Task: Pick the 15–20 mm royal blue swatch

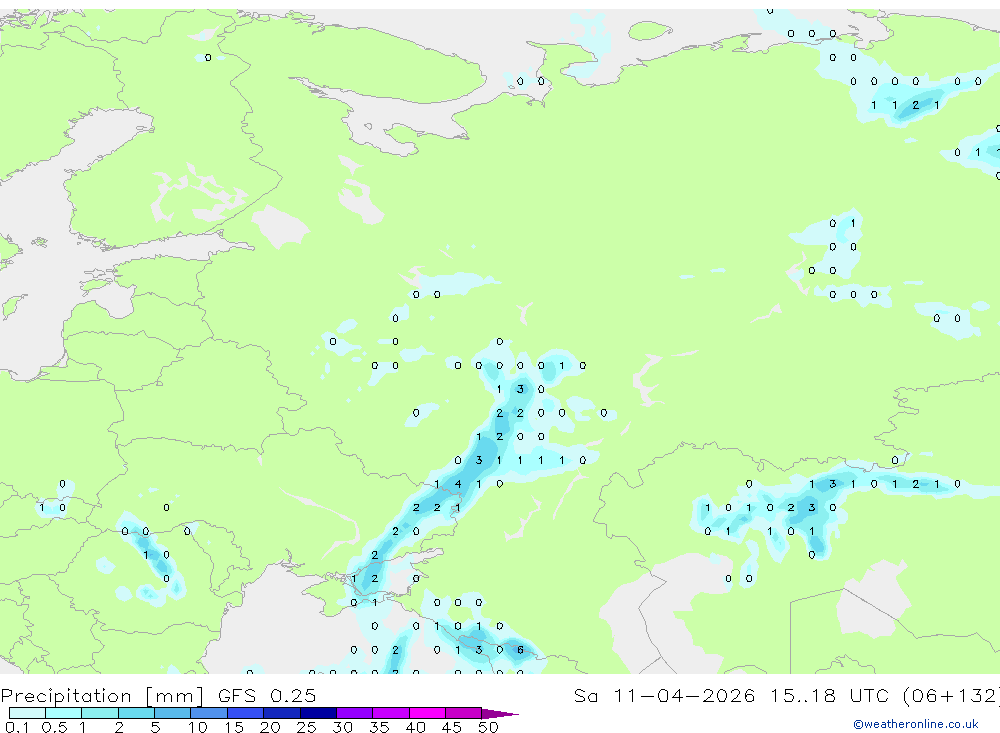Action: (246, 713)
